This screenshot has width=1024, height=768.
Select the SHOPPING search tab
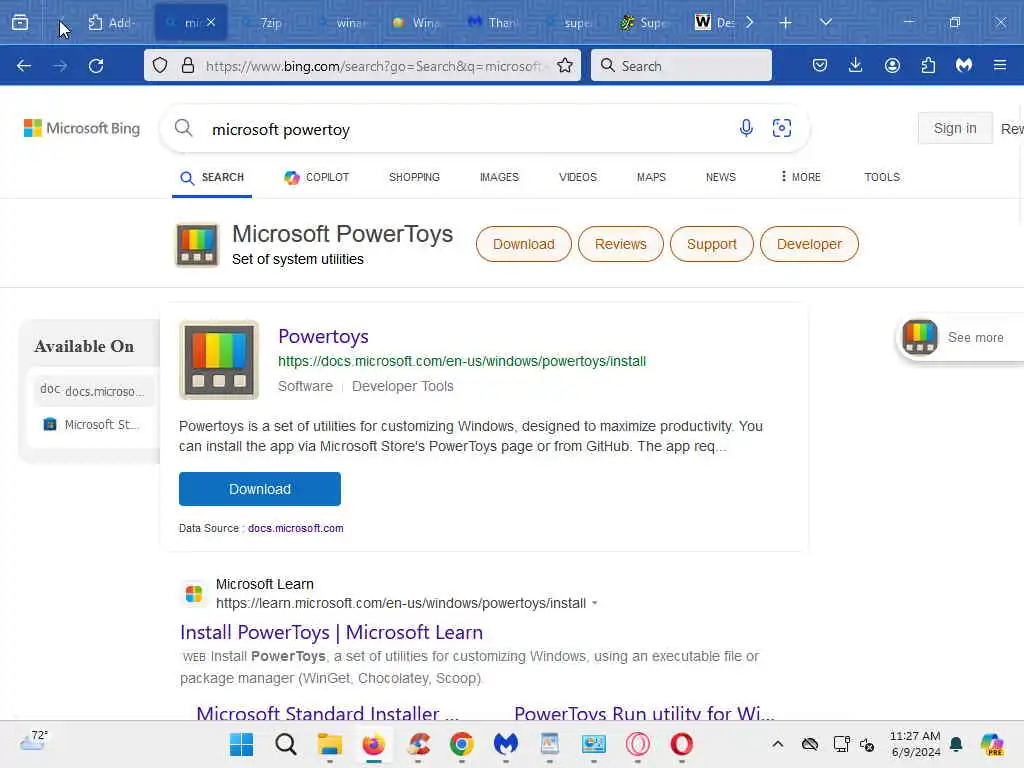pos(414,177)
